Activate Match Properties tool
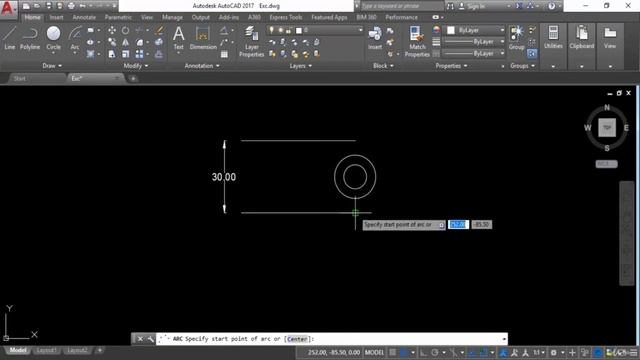The image size is (640, 360). [417, 41]
